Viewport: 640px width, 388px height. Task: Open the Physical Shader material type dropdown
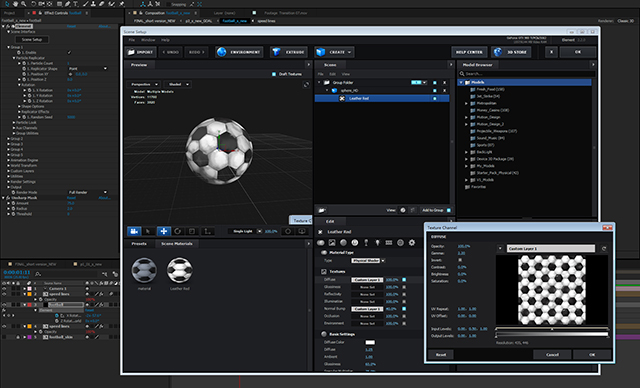click(x=368, y=260)
